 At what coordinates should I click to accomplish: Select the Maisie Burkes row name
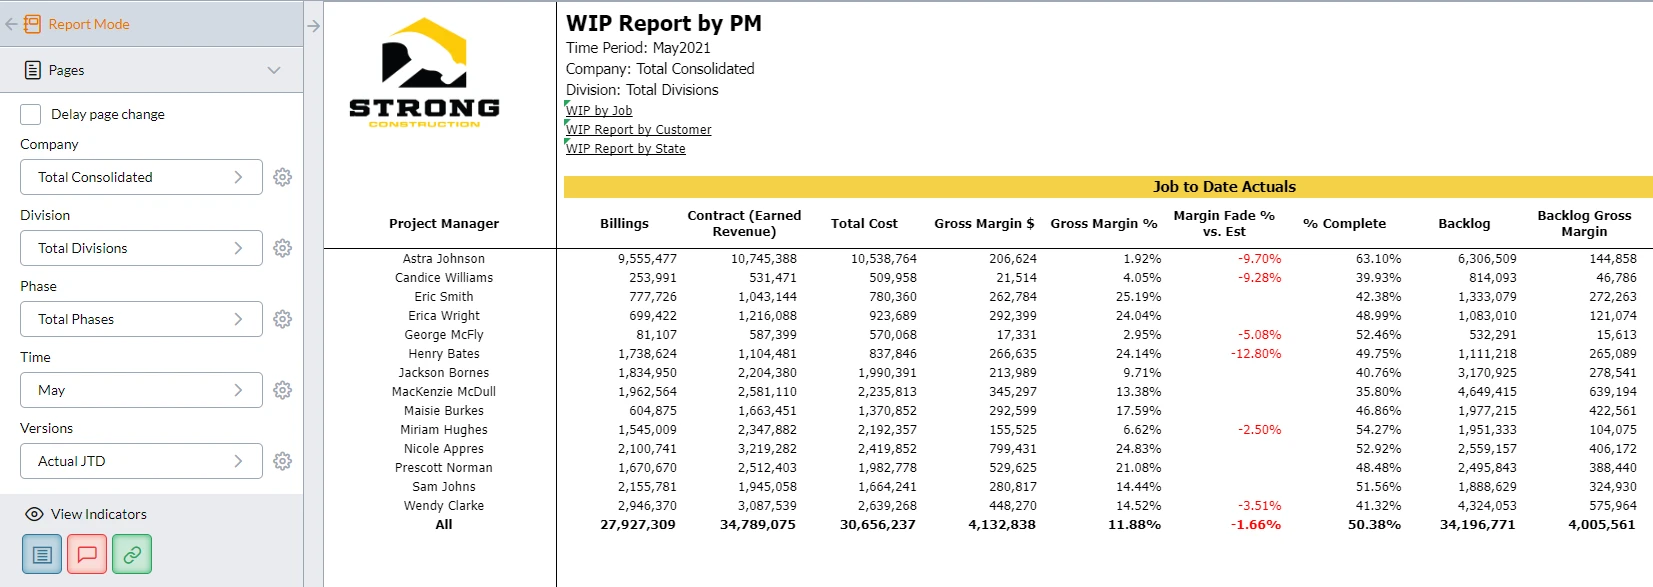point(444,411)
